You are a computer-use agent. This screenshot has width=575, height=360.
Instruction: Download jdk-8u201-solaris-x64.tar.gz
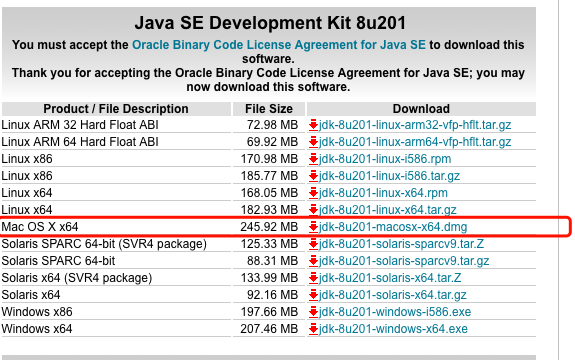click(392, 295)
